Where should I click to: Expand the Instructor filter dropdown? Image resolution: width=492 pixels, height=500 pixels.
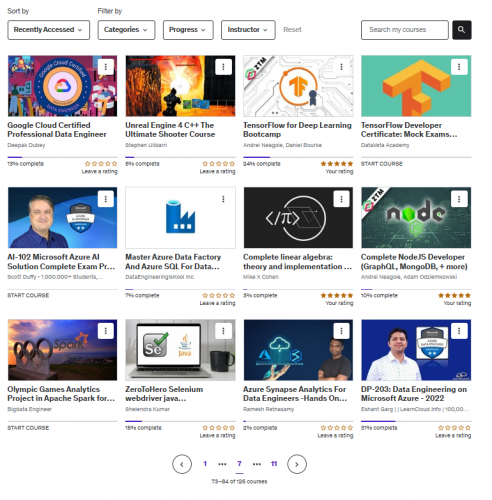point(248,30)
